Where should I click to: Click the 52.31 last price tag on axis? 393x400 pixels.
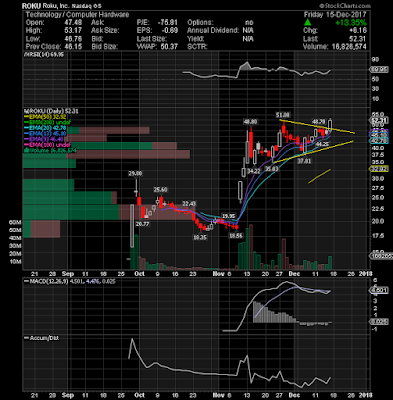click(x=380, y=121)
